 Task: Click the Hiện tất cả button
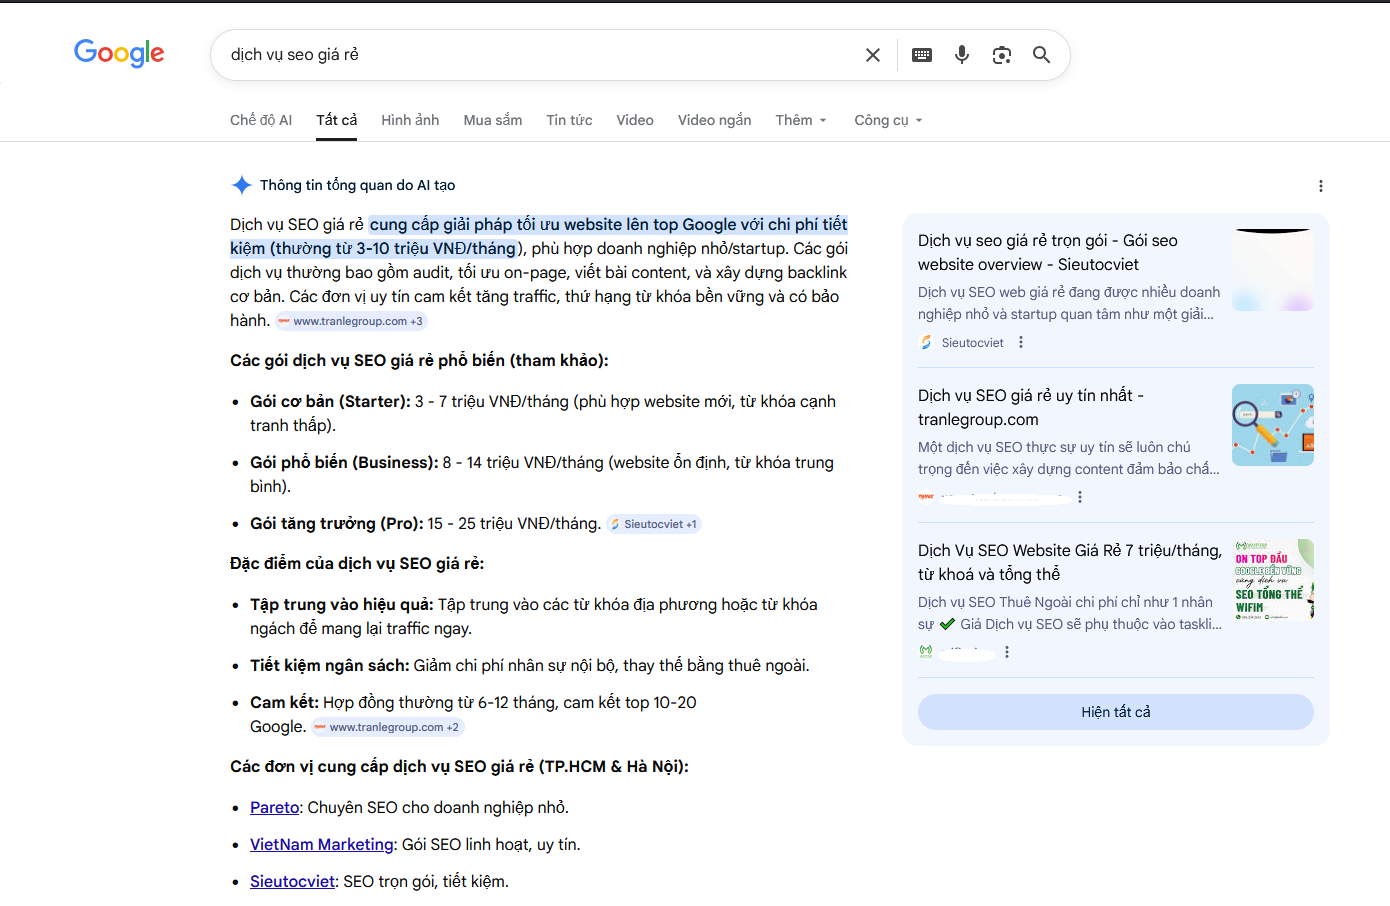1115,711
